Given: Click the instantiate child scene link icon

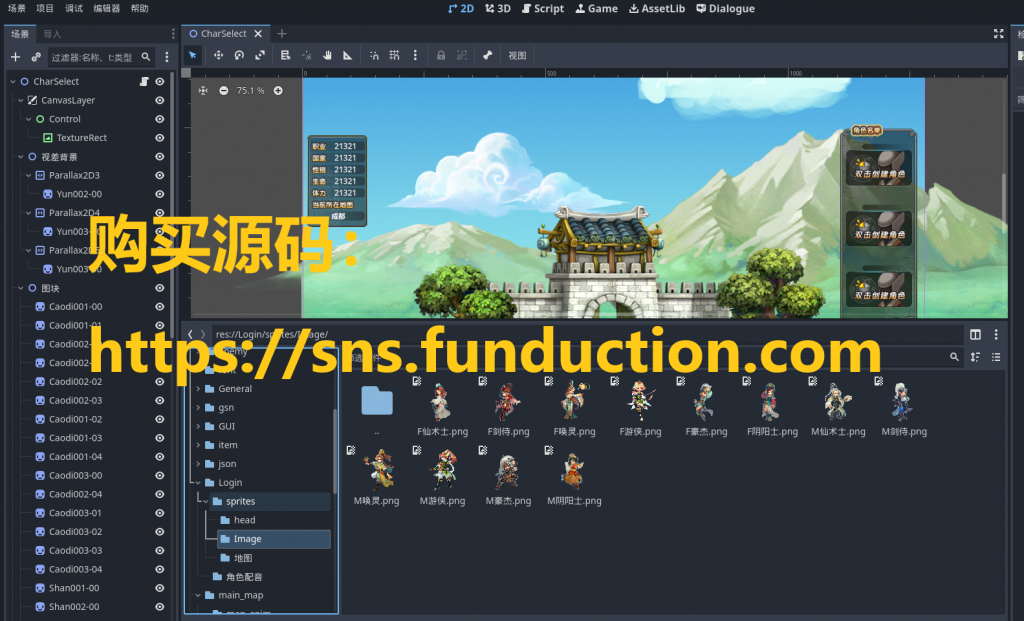Looking at the screenshot, I should click(x=36, y=57).
